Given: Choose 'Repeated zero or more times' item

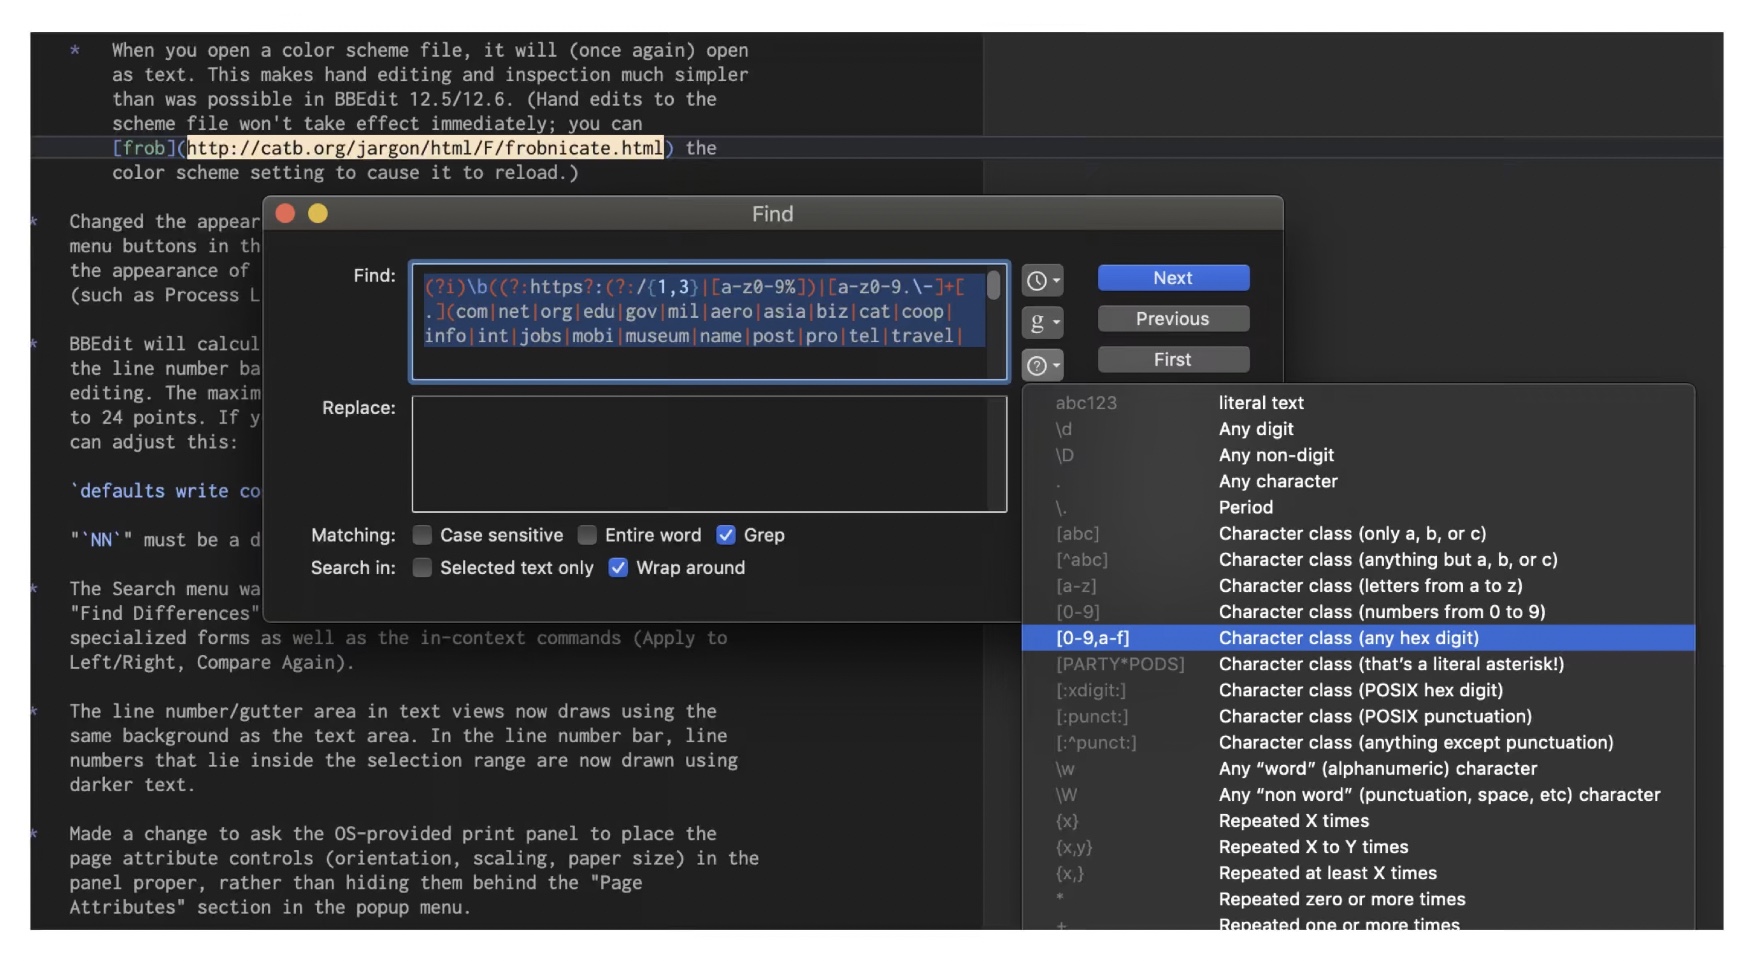Looking at the screenshot, I should (x=1358, y=899).
